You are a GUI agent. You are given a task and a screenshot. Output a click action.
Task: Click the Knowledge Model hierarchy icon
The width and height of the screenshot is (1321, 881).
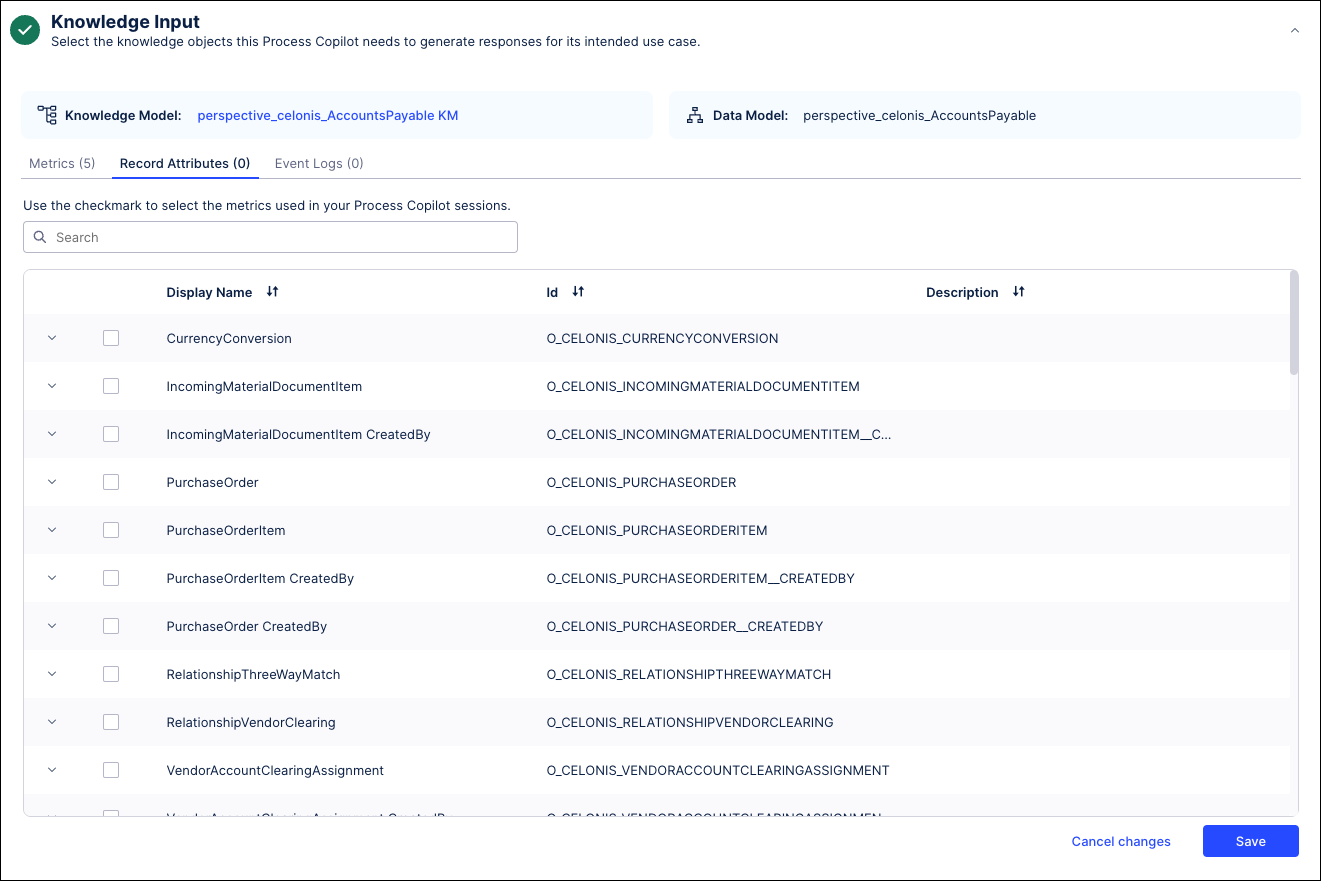coord(47,115)
